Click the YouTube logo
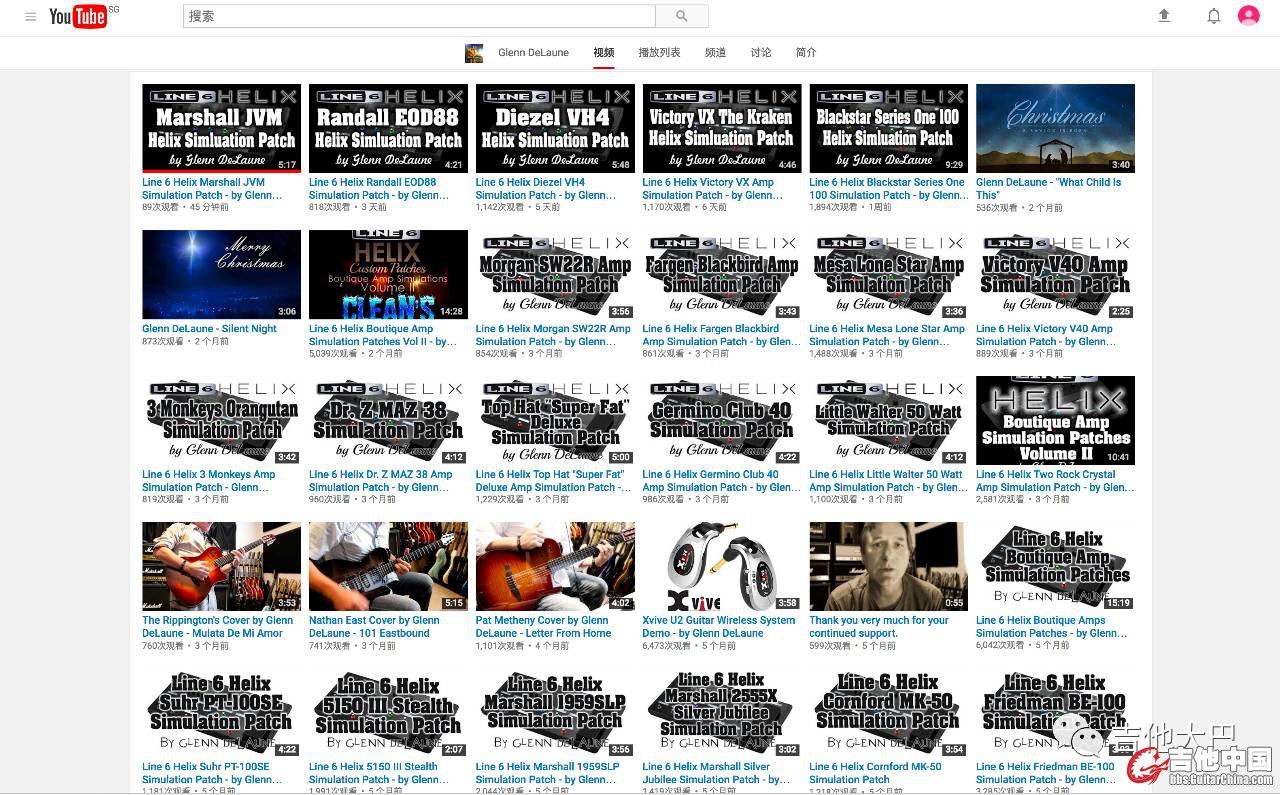 pos(78,16)
